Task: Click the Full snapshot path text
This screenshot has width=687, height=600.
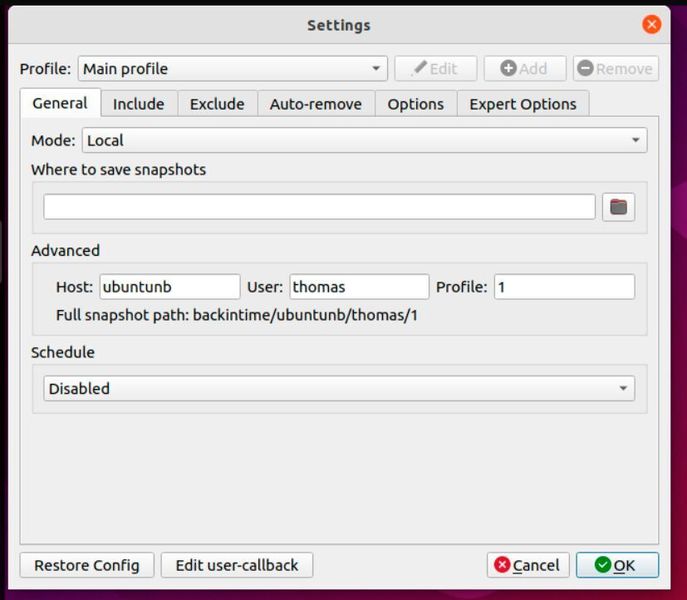Action: [237, 315]
